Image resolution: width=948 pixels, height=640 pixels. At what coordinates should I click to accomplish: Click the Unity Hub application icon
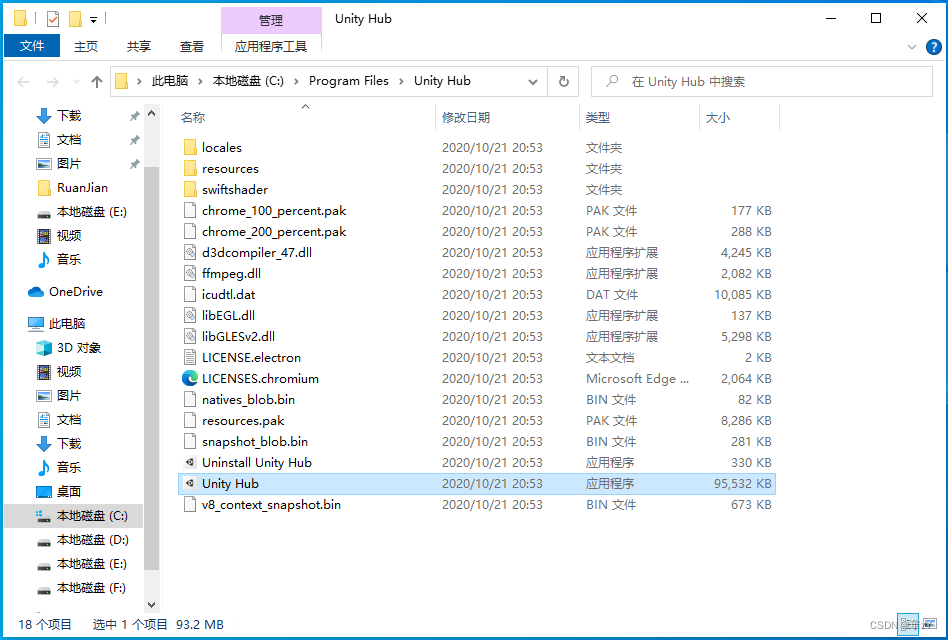(190, 483)
